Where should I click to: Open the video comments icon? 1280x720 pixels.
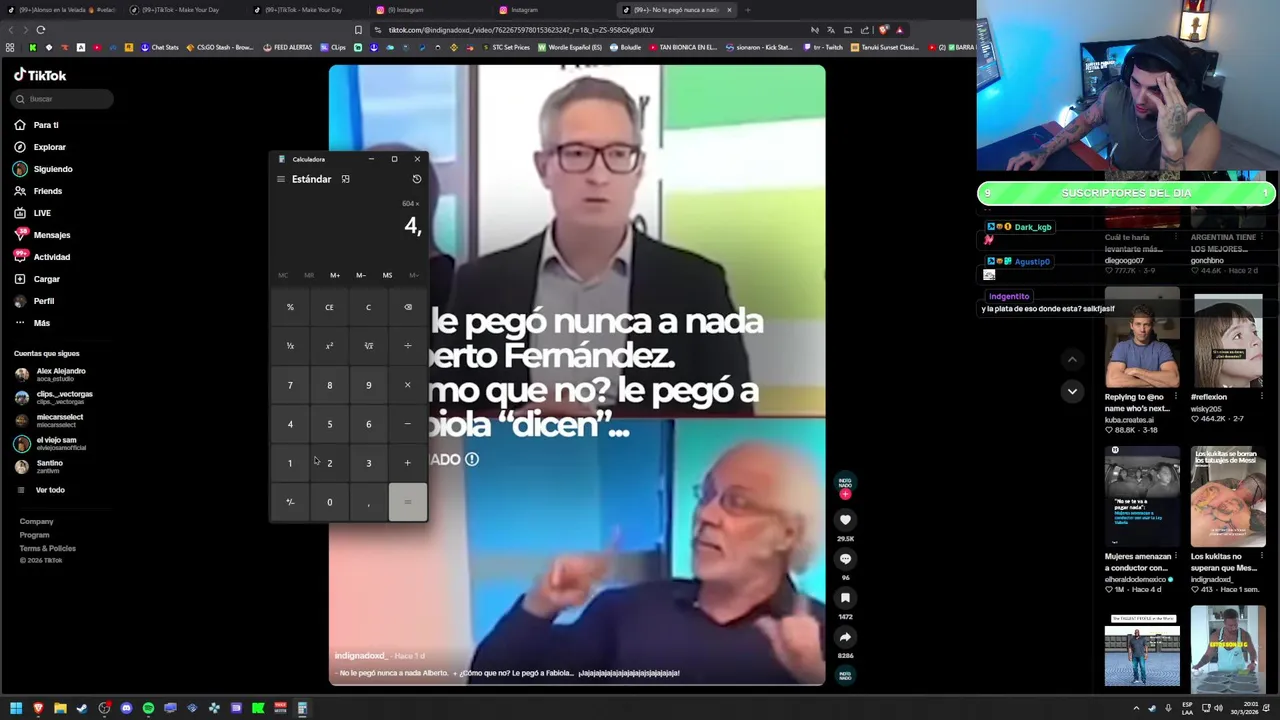click(845, 559)
